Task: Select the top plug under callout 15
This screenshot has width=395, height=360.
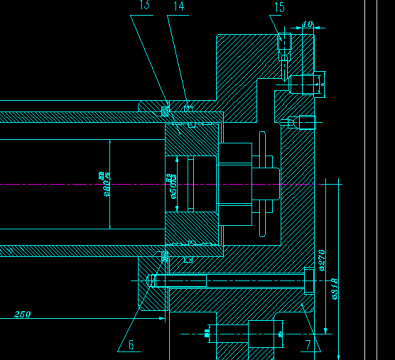Action: click(284, 42)
